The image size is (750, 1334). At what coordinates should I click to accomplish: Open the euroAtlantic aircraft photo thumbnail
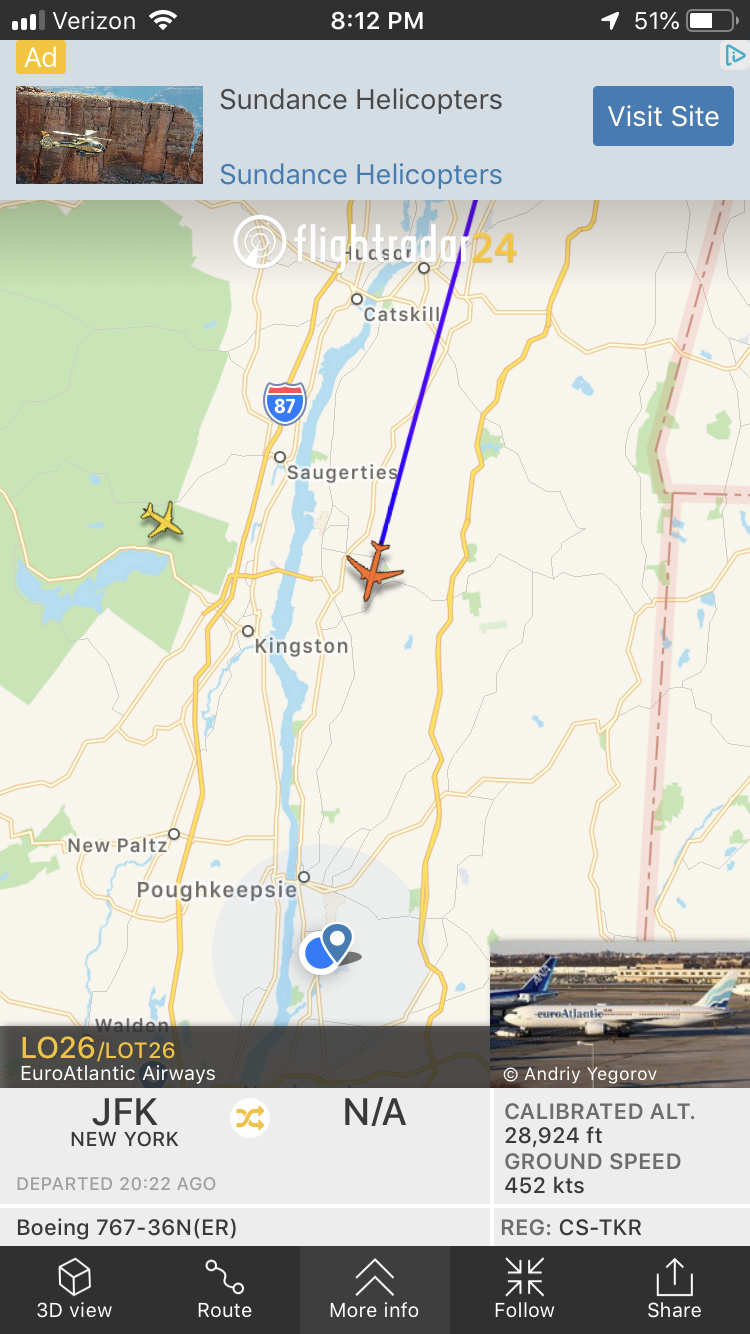tap(620, 1014)
